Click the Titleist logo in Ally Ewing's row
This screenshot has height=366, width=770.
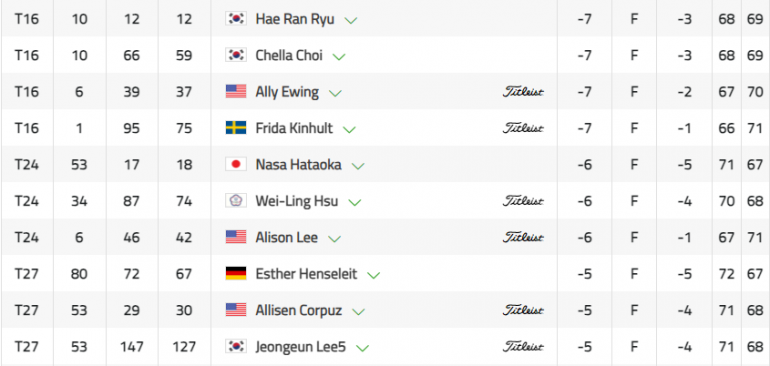523,92
